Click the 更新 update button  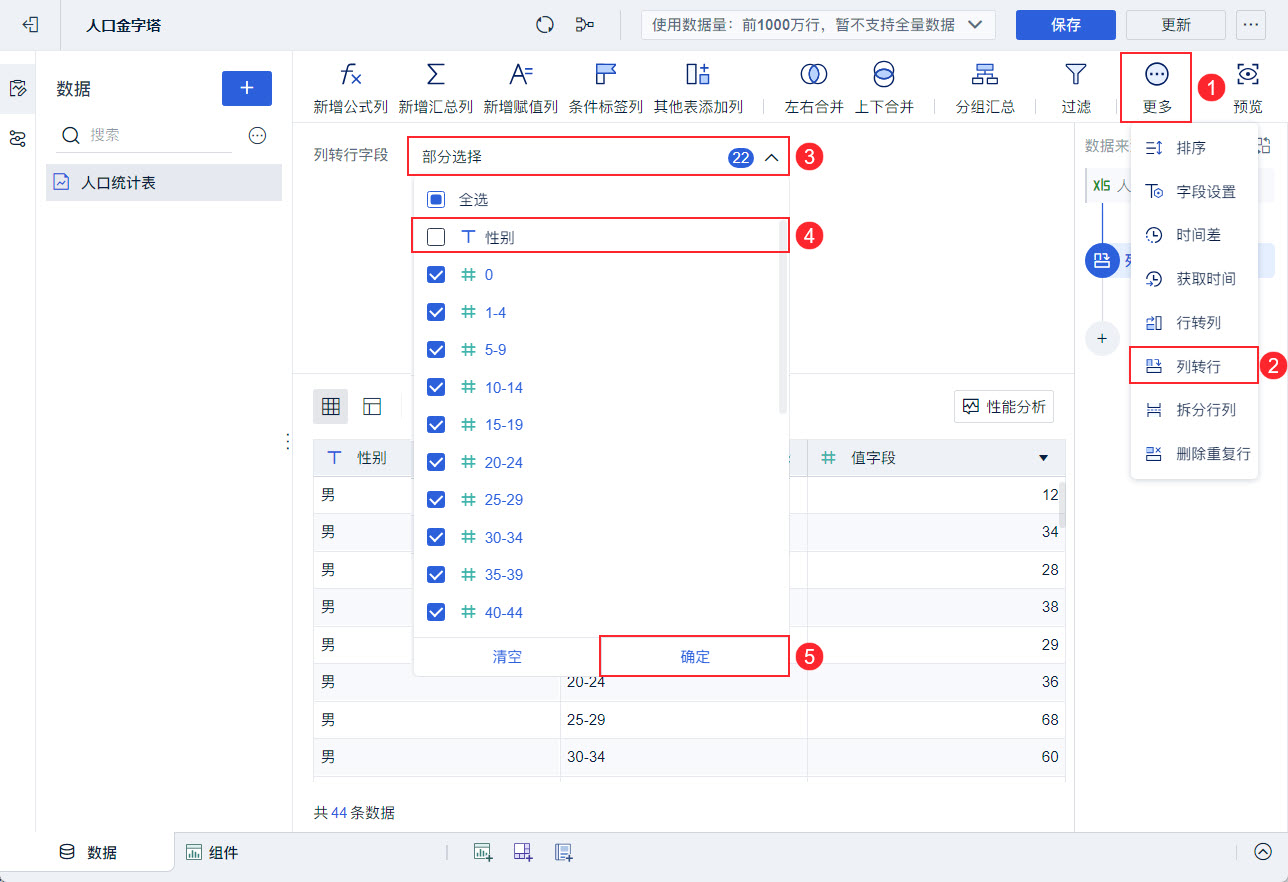point(1176,25)
